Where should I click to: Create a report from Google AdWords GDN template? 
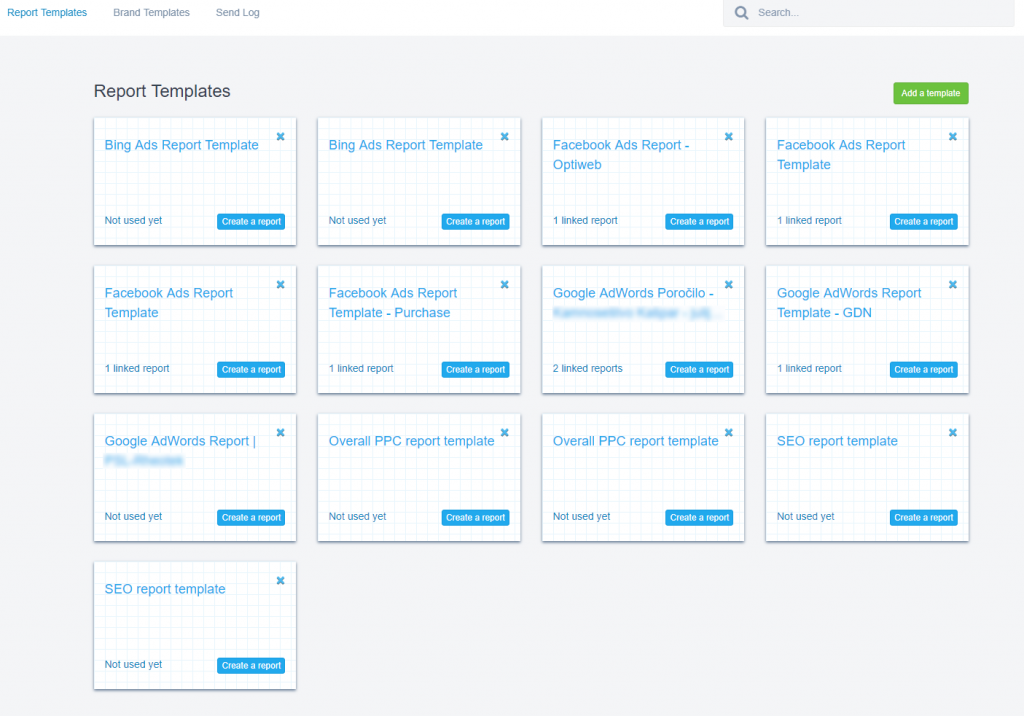tap(923, 370)
